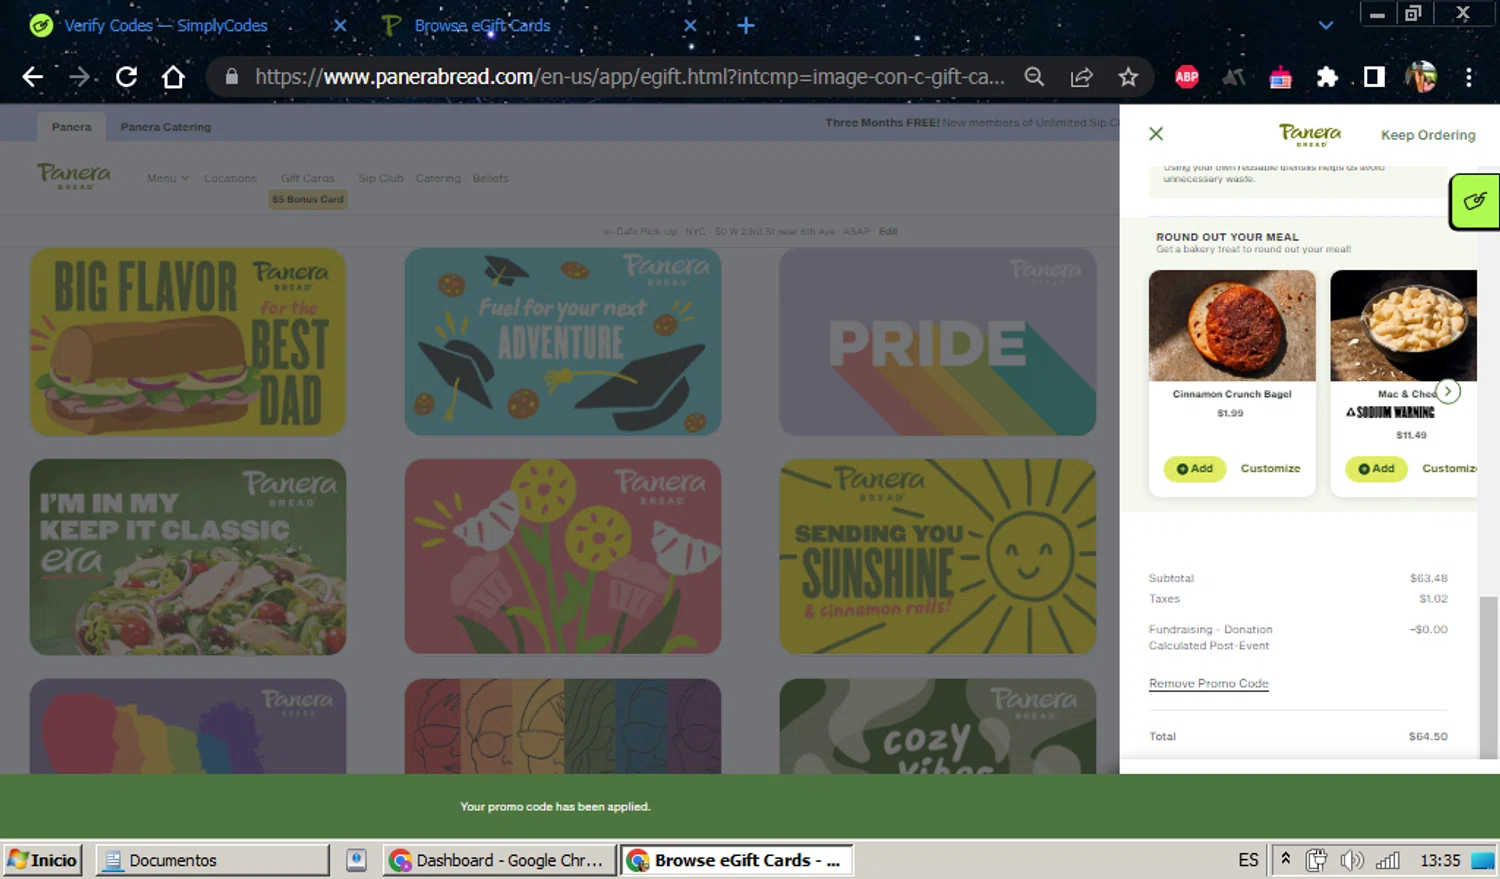Close the Verify Codes tab
1500x879 pixels.
[x=340, y=25]
